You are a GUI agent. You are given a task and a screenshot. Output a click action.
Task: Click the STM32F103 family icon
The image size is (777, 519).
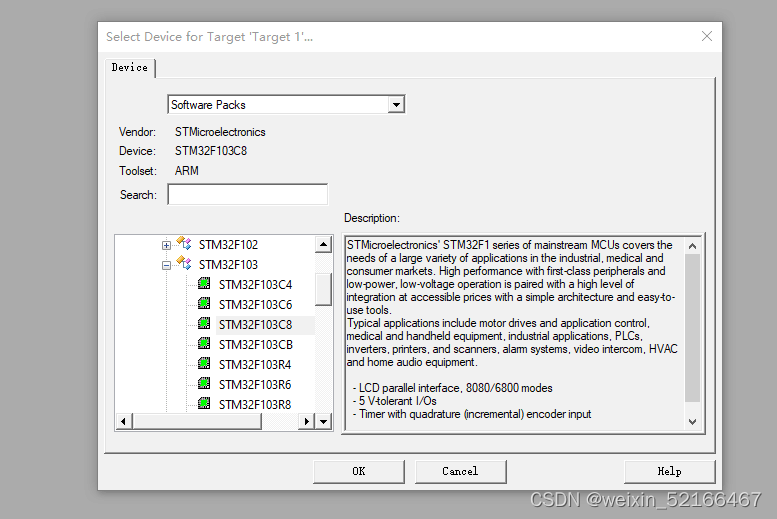(184, 264)
